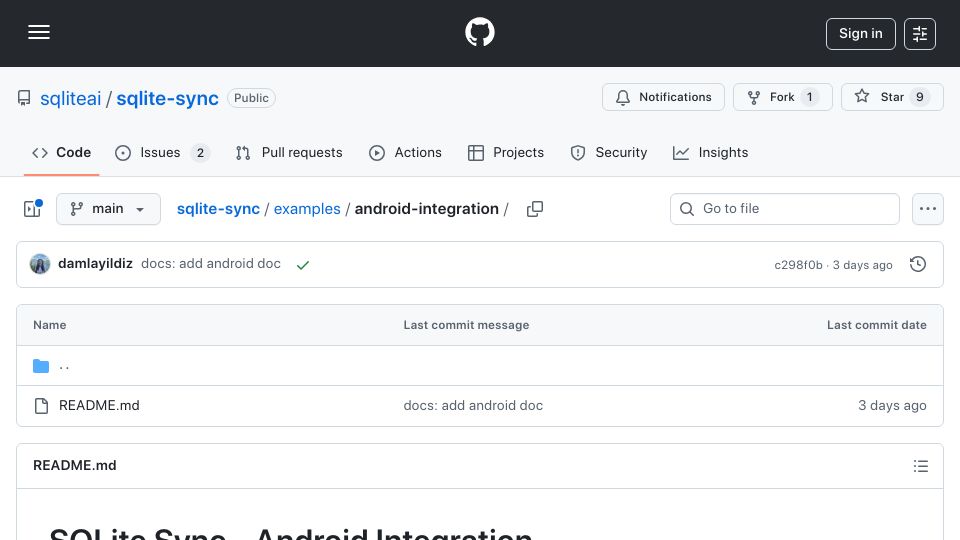This screenshot has width=960, height=540.
Task: Open commit hash c298f0b
Action: [x=798, y=264]
